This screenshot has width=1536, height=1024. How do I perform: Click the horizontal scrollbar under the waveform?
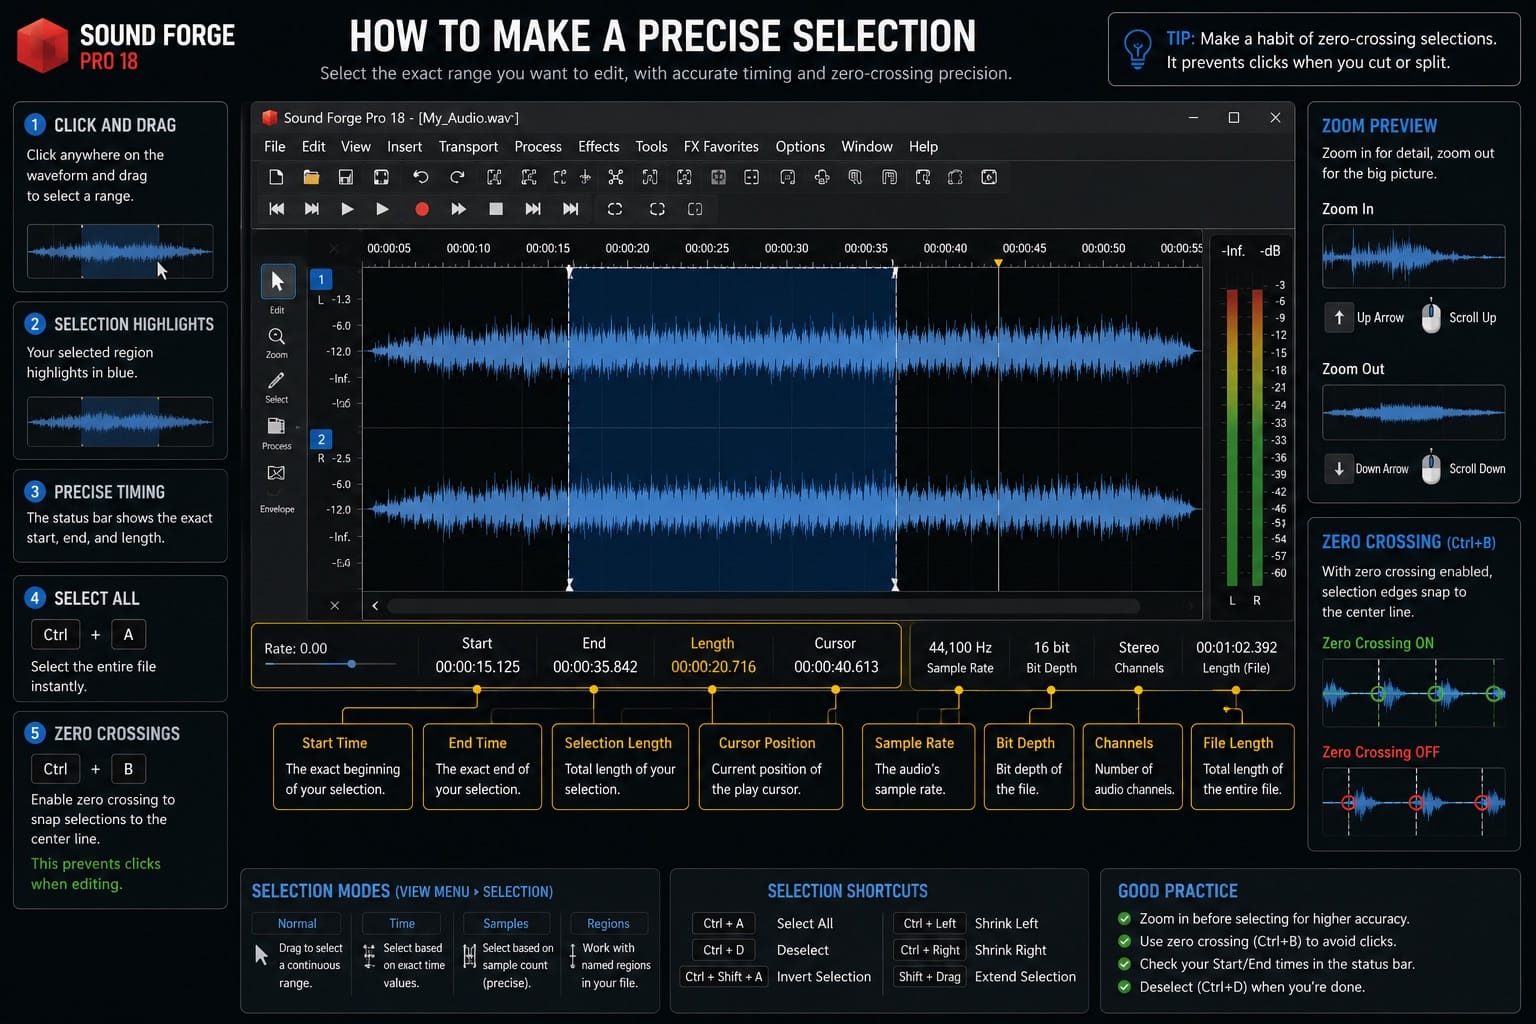[x=764, y=605]
